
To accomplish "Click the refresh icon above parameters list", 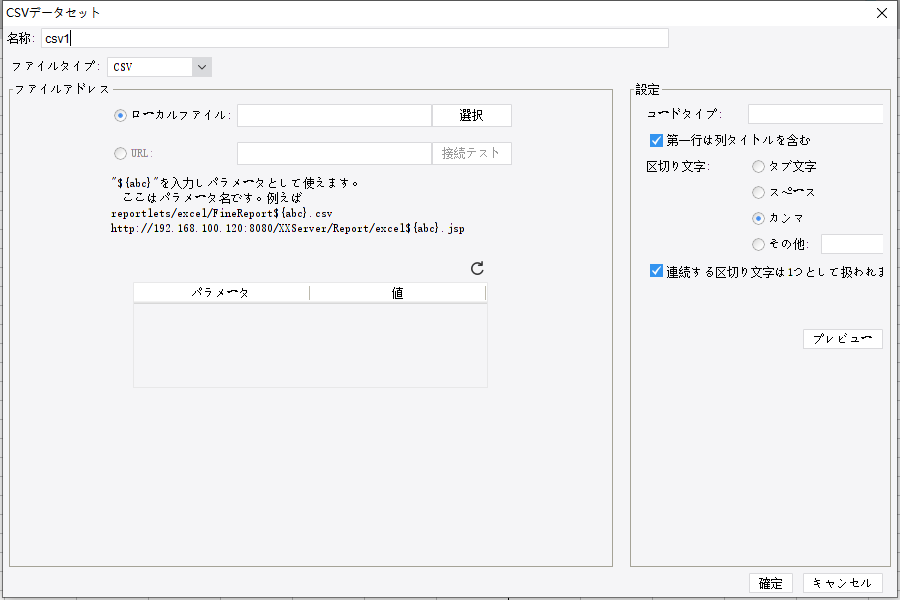I will [x=478, y=268].
